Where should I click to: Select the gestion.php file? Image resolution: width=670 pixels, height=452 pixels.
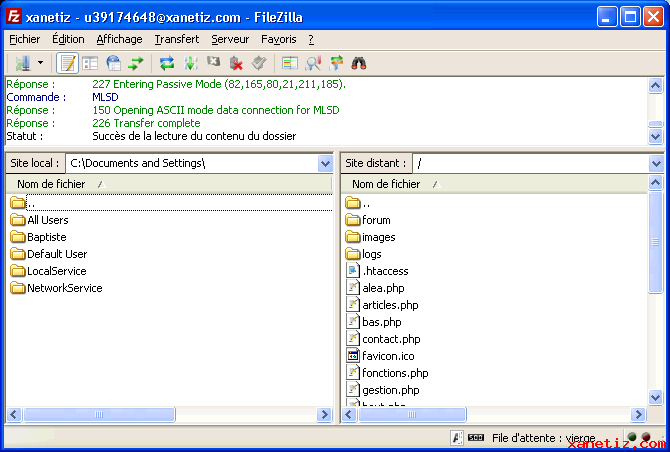(x=382, y=390)
